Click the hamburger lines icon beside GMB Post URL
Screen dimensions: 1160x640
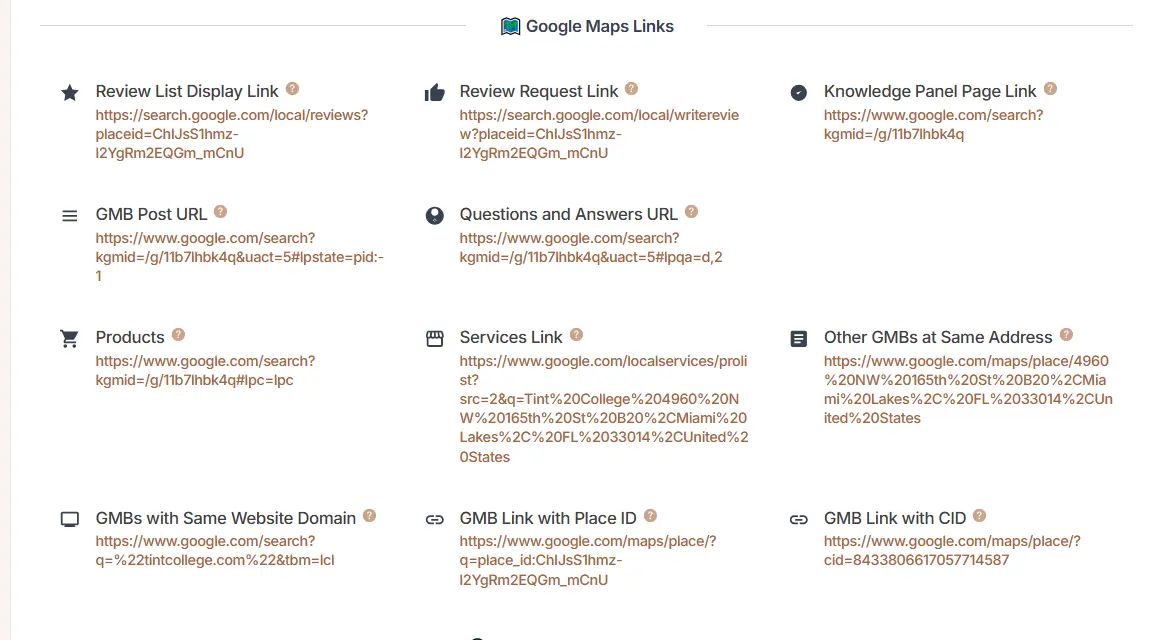[x=69, y=216]
